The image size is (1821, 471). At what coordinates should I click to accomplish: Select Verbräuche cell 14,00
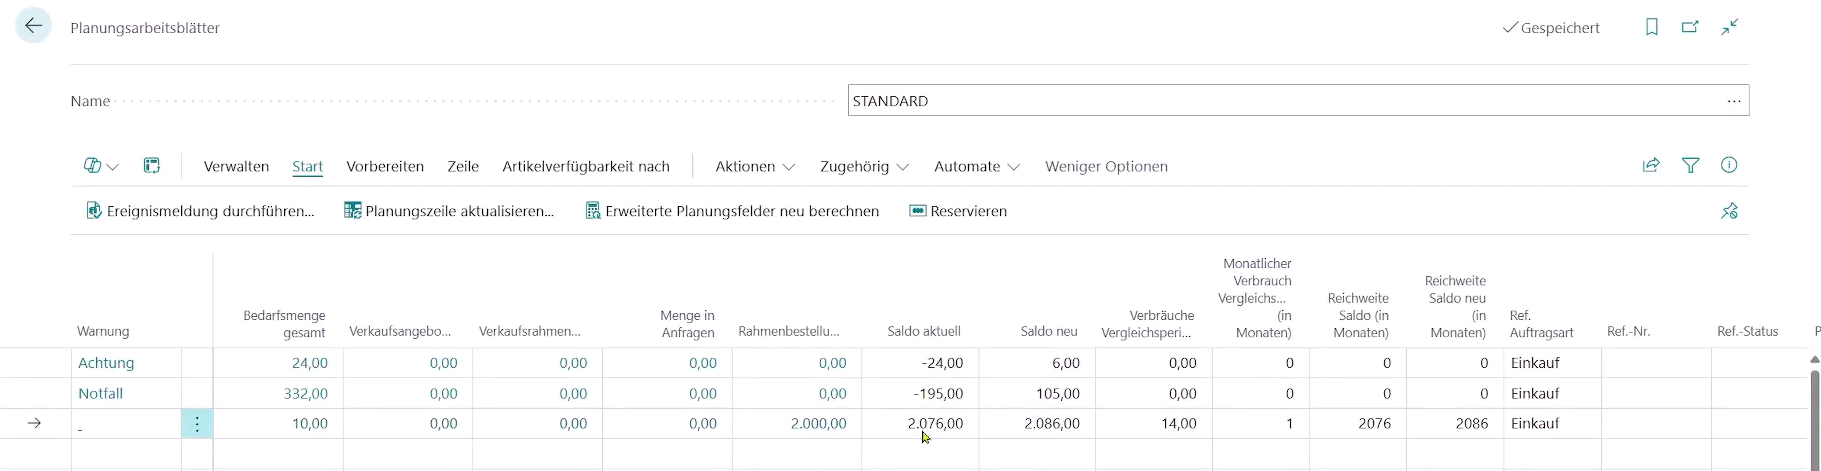1154,424
